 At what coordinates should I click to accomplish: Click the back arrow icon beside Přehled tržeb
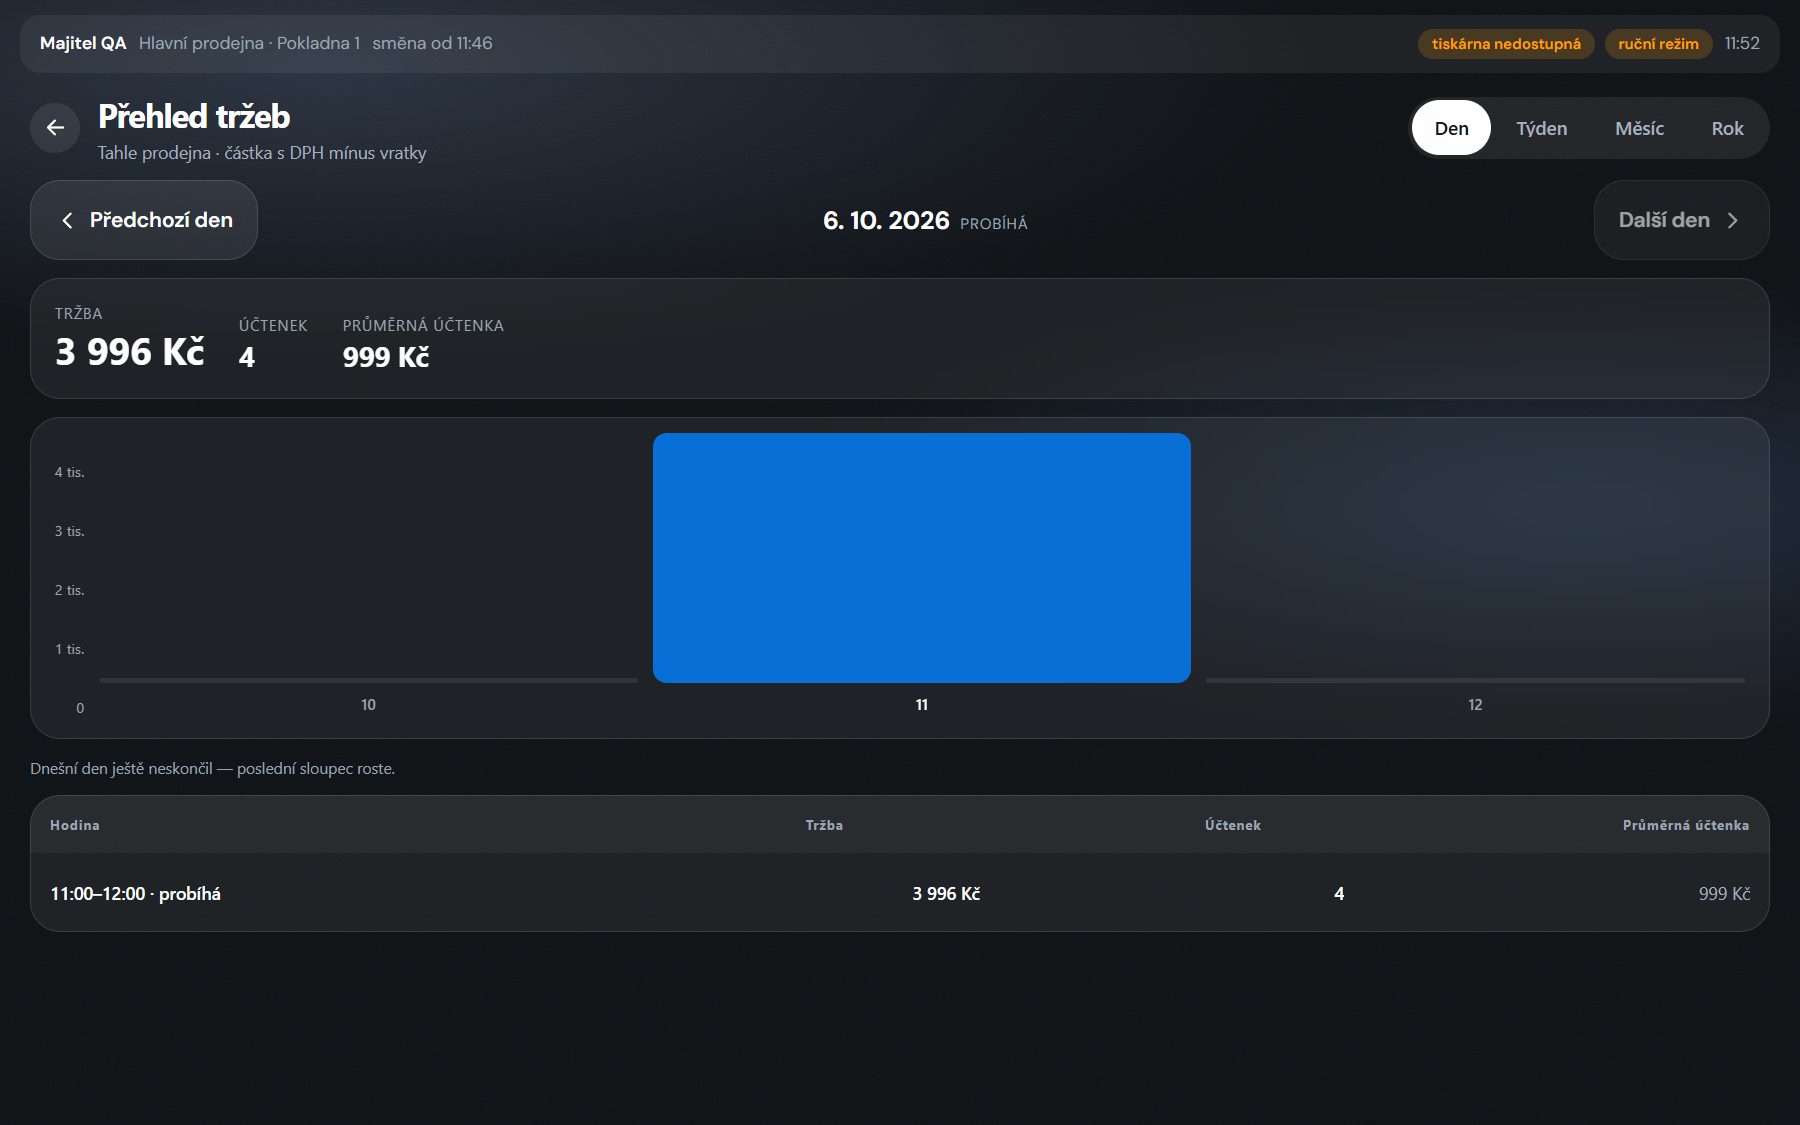55,128
